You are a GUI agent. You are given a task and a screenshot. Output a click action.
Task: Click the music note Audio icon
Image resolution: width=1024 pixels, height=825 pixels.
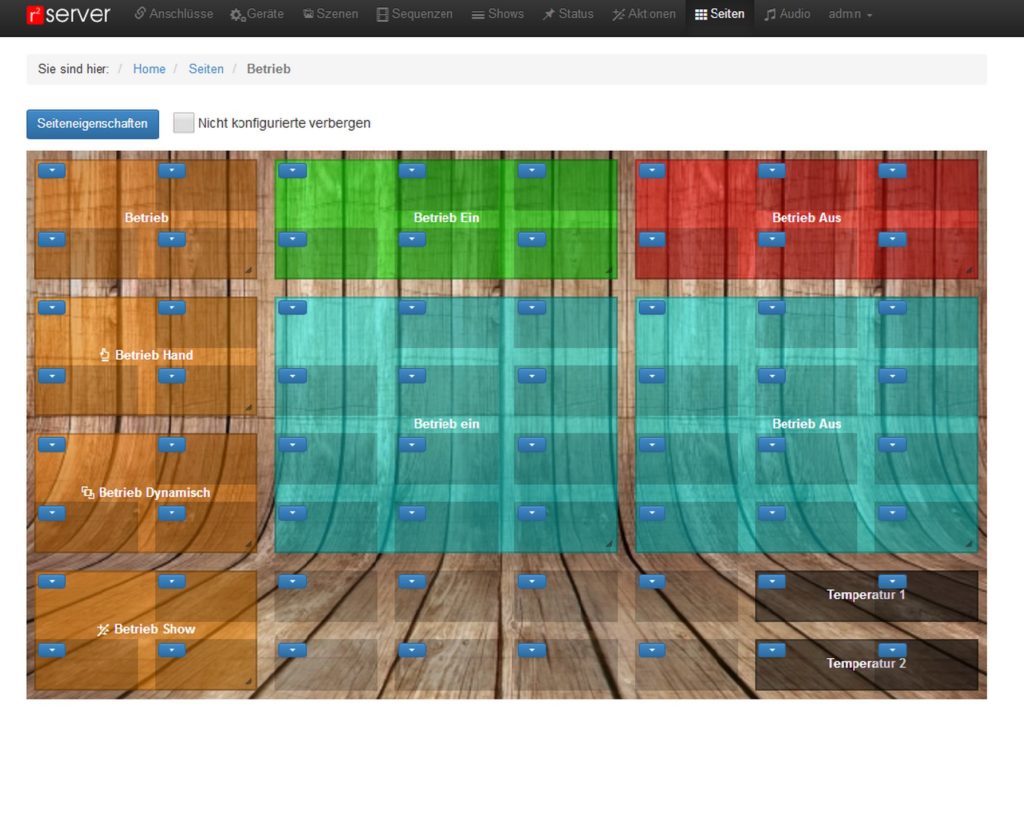pyautogui.click(x=770, y=14)
